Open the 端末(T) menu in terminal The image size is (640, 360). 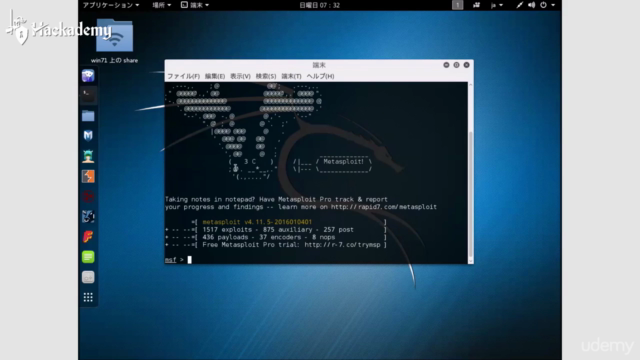pos(291,76)
